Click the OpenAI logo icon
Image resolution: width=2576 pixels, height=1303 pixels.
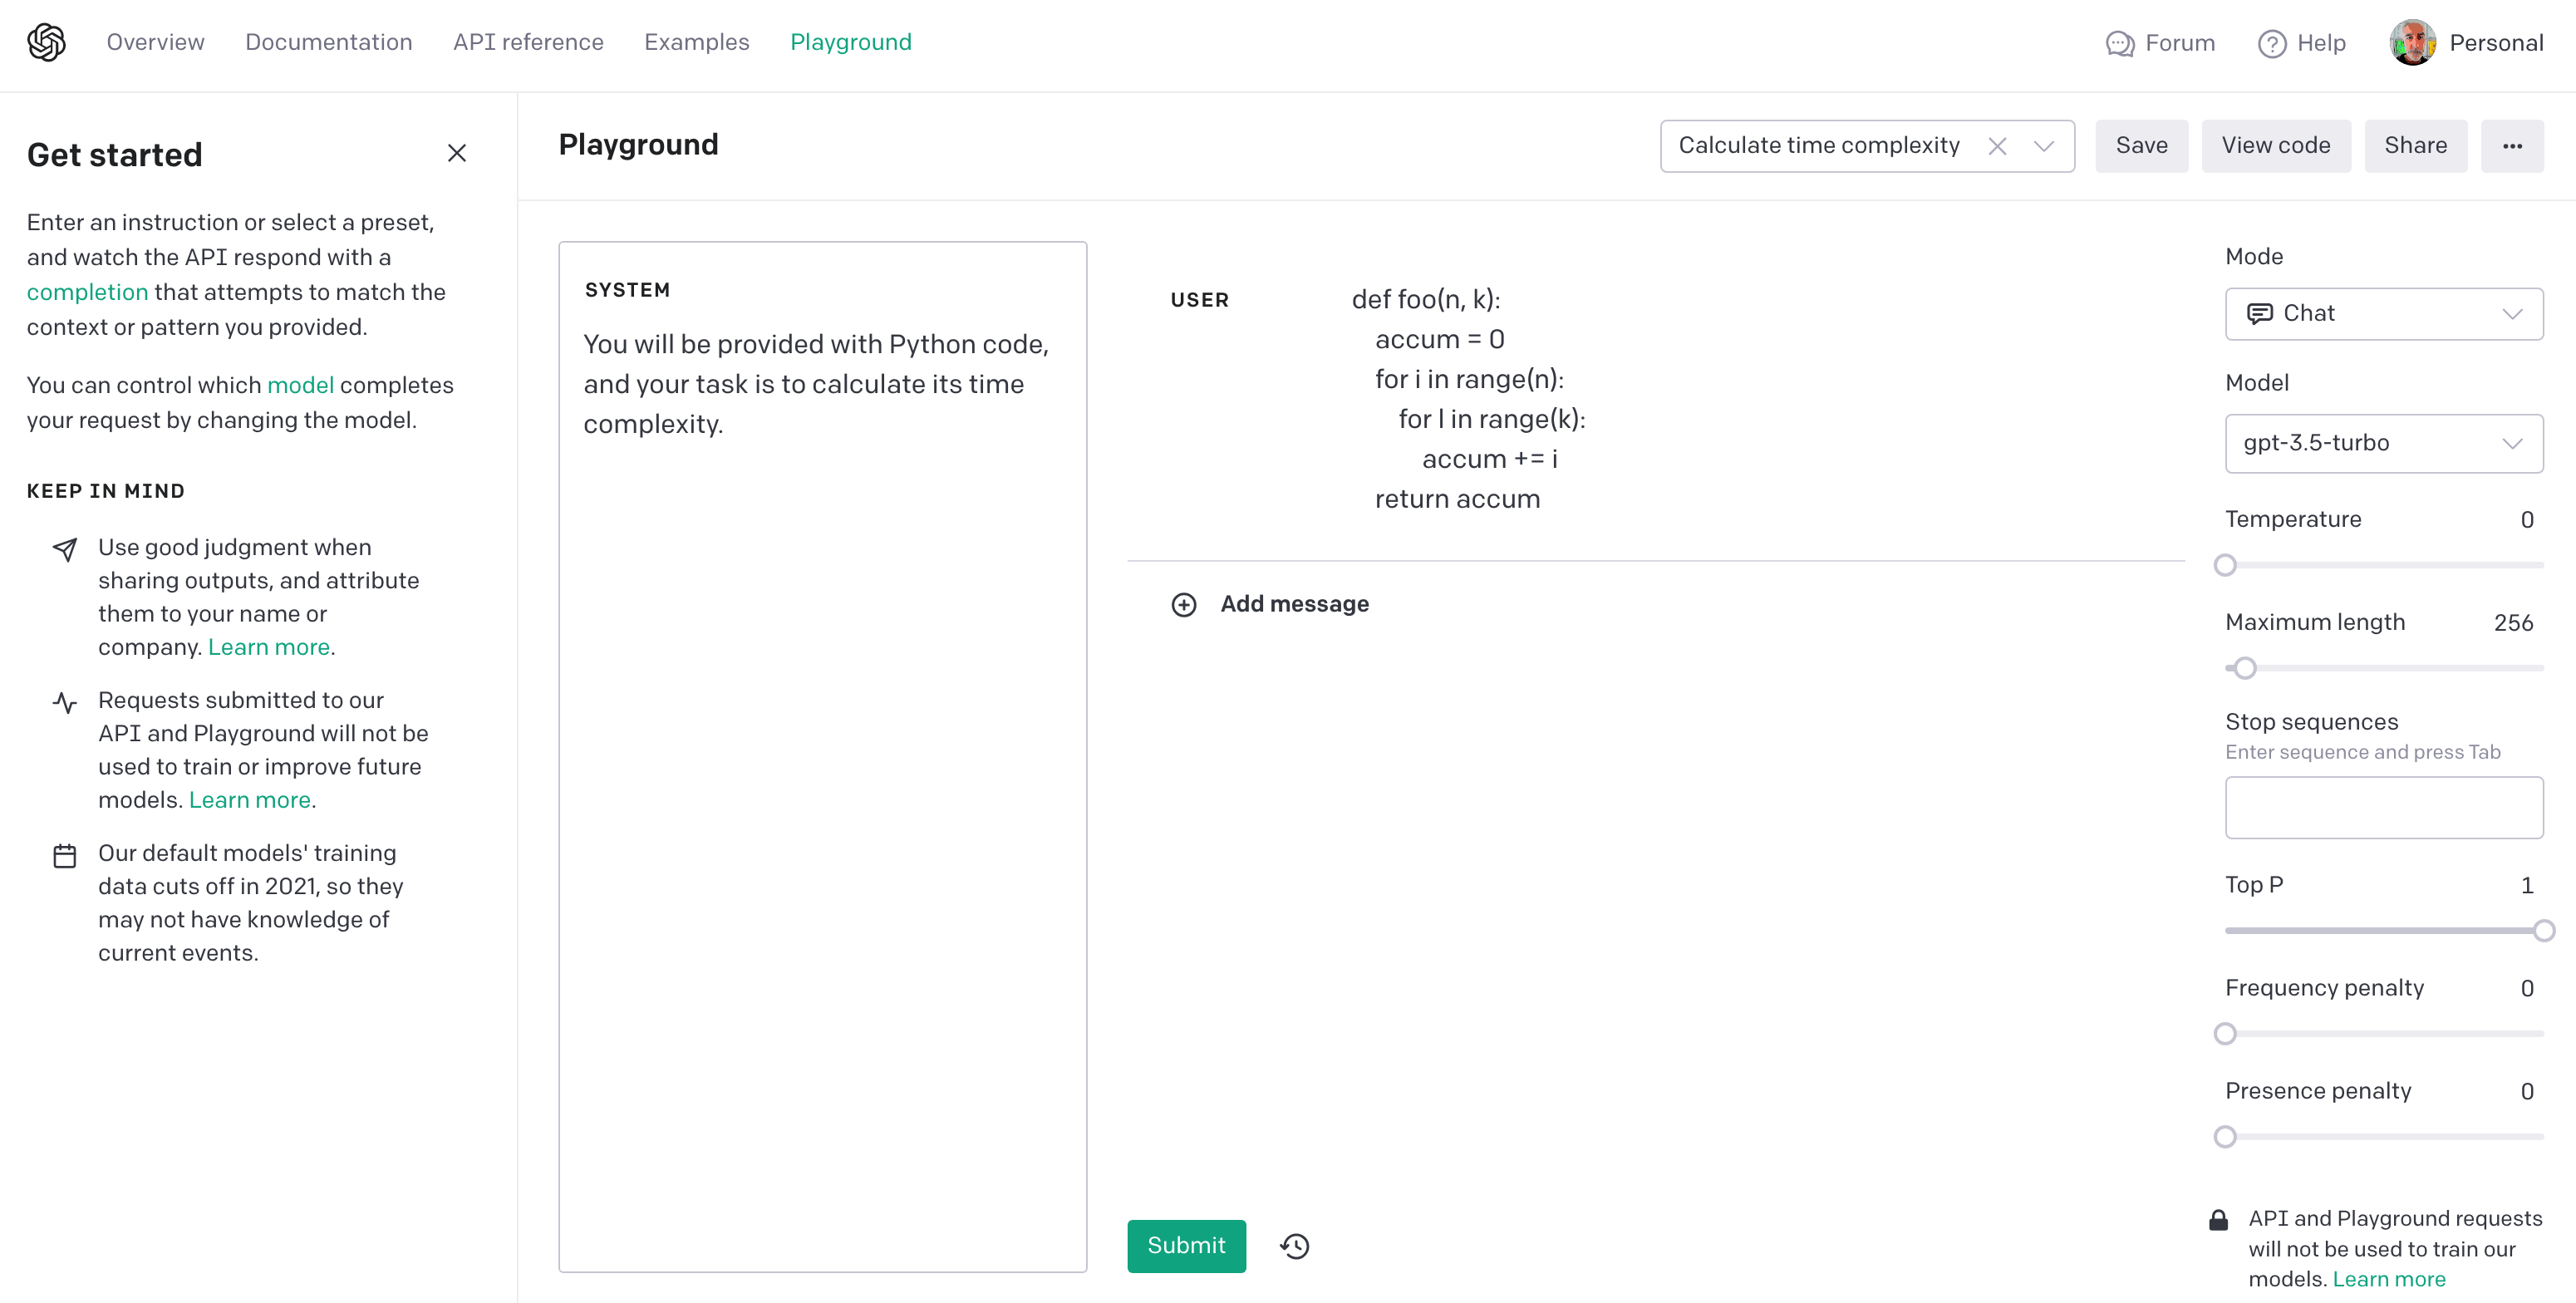pos(46,42)
